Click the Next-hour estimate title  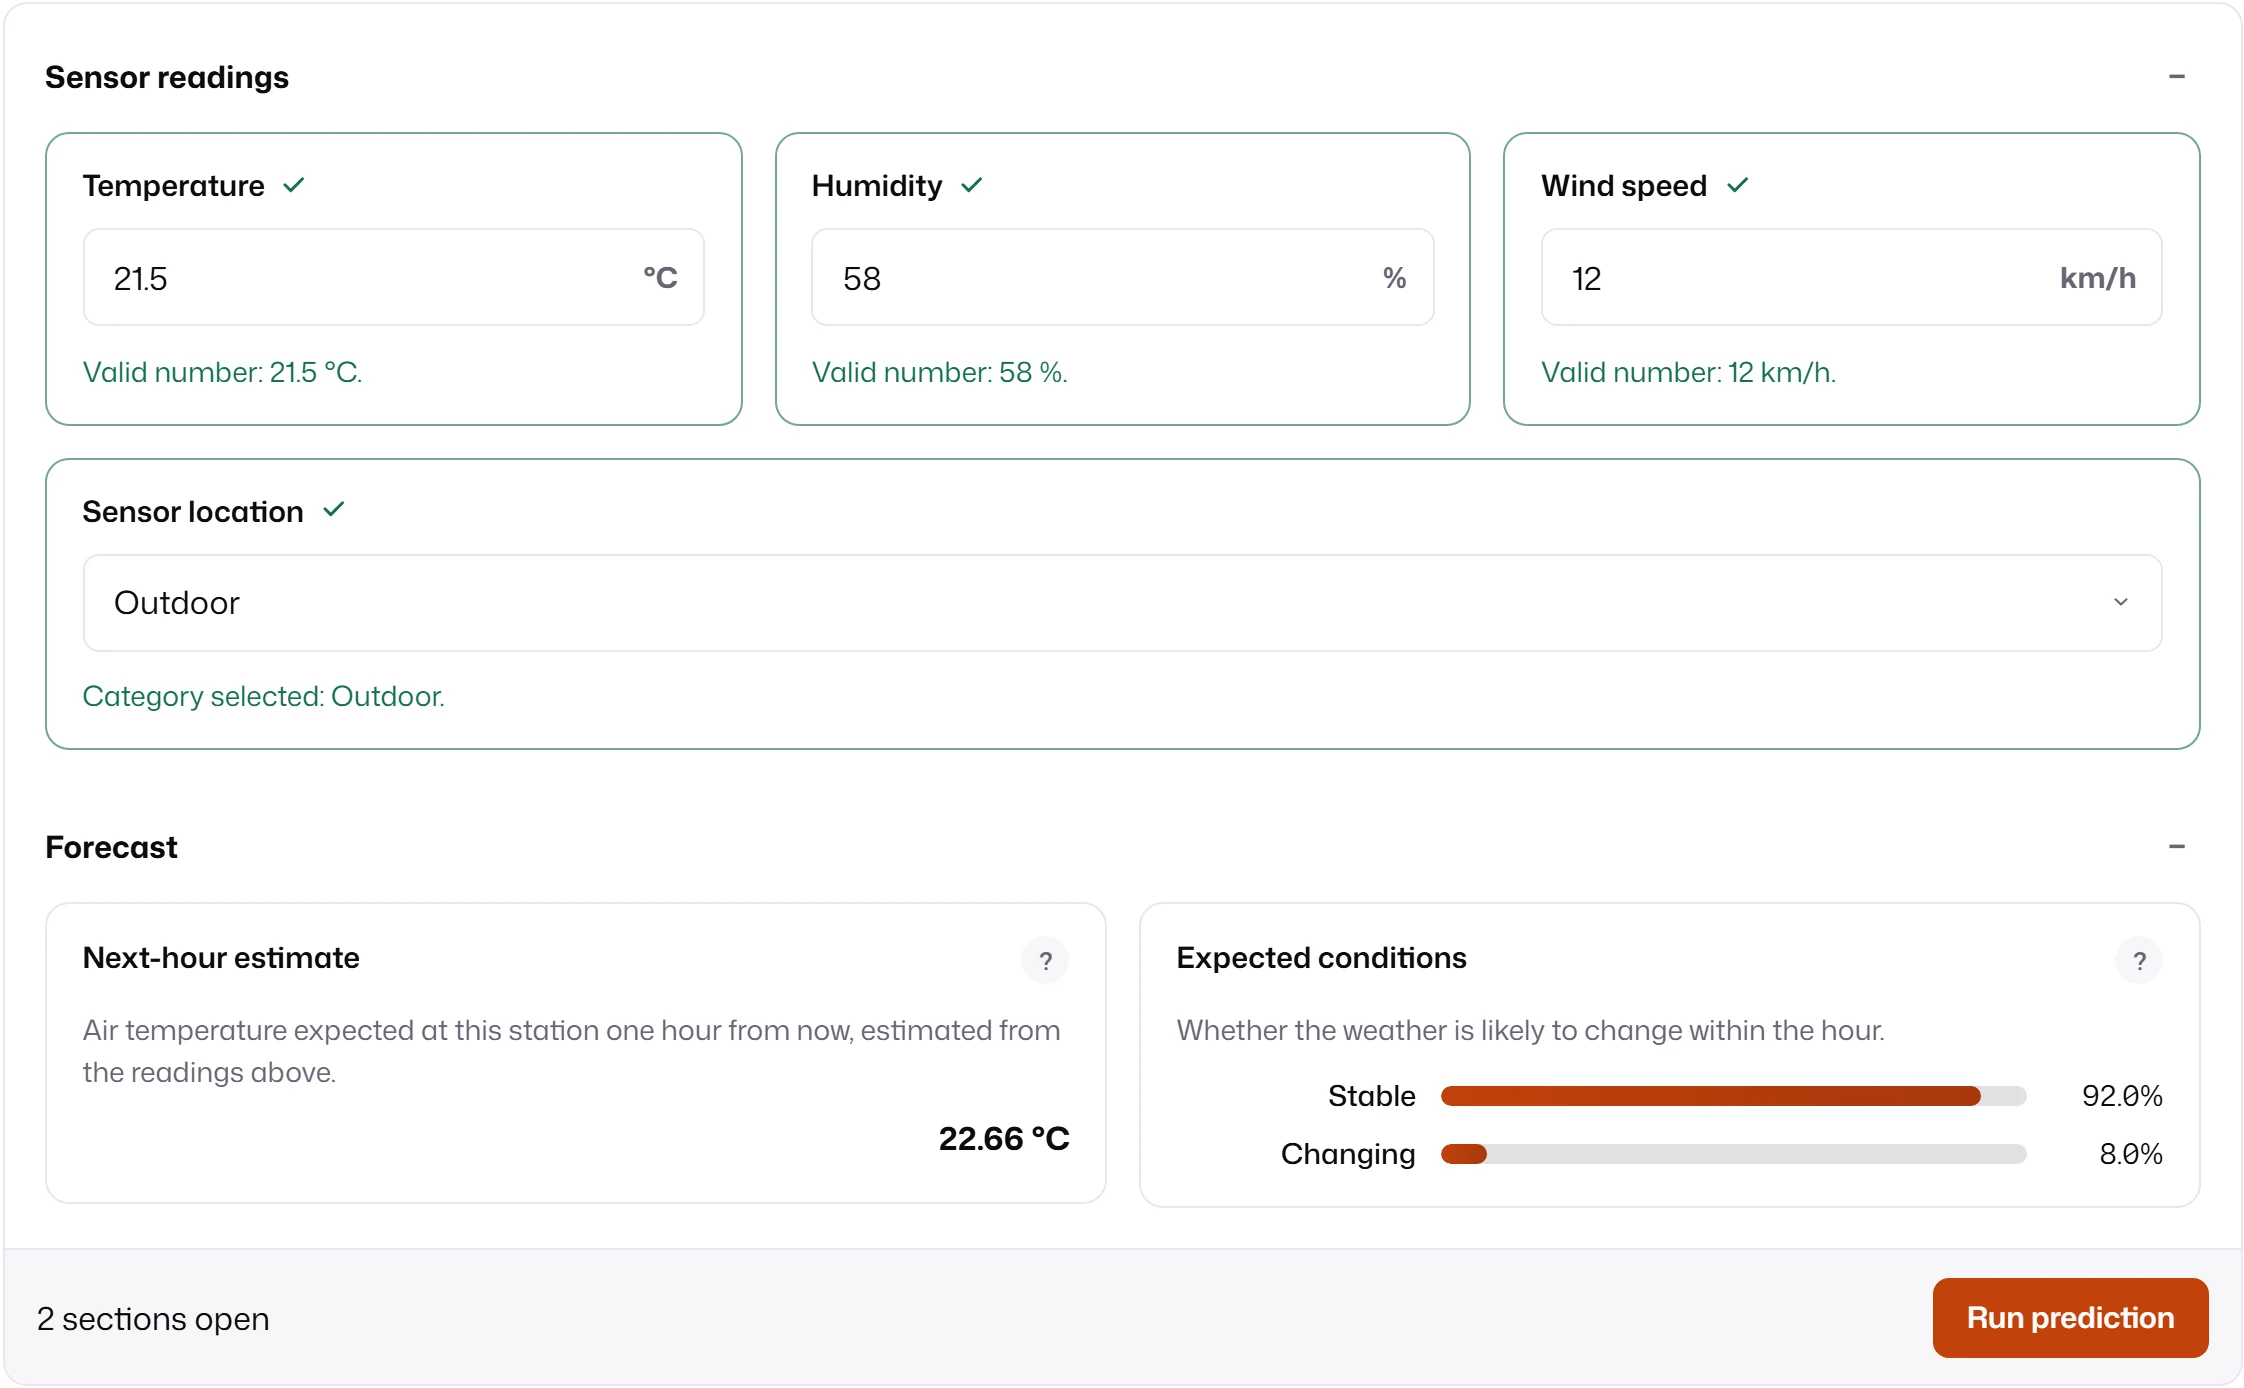(221, 957)
